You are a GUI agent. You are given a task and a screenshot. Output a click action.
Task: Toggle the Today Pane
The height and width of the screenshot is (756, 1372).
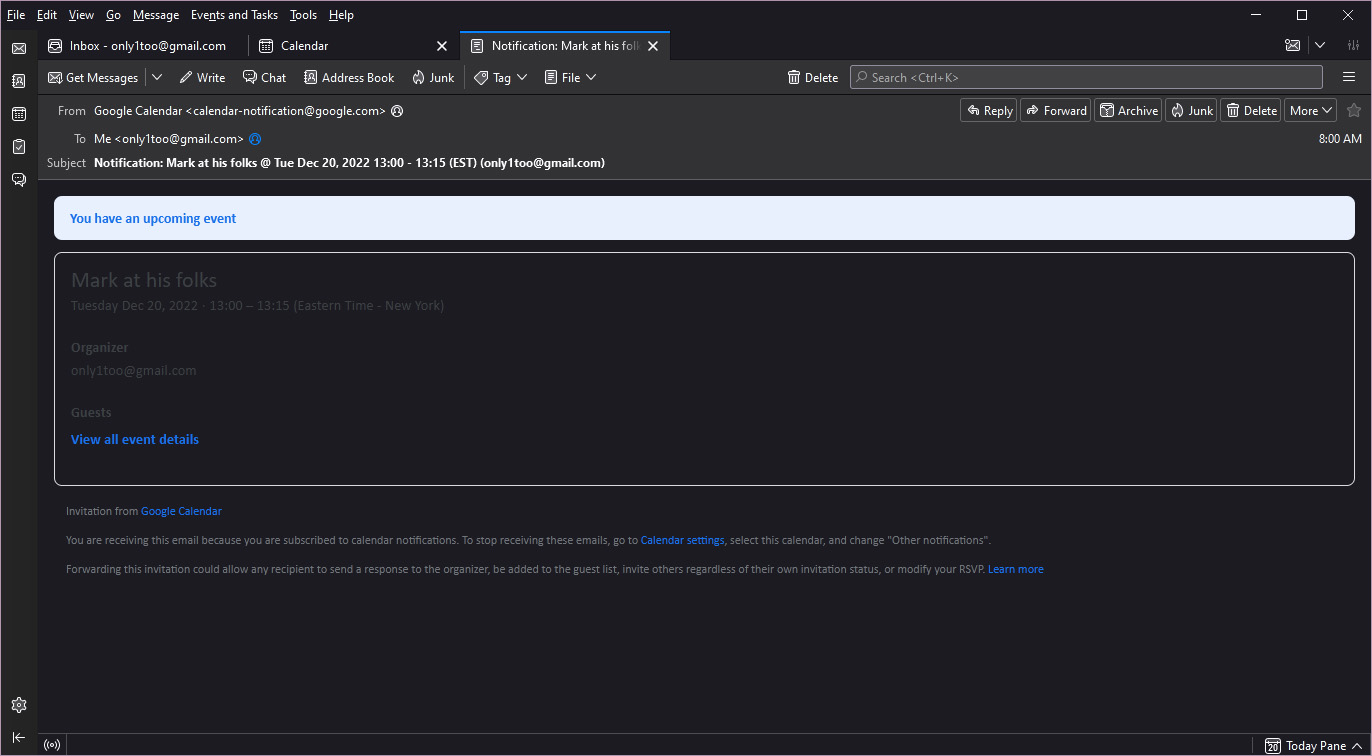pyautogui.click(x=1306, y=746)
